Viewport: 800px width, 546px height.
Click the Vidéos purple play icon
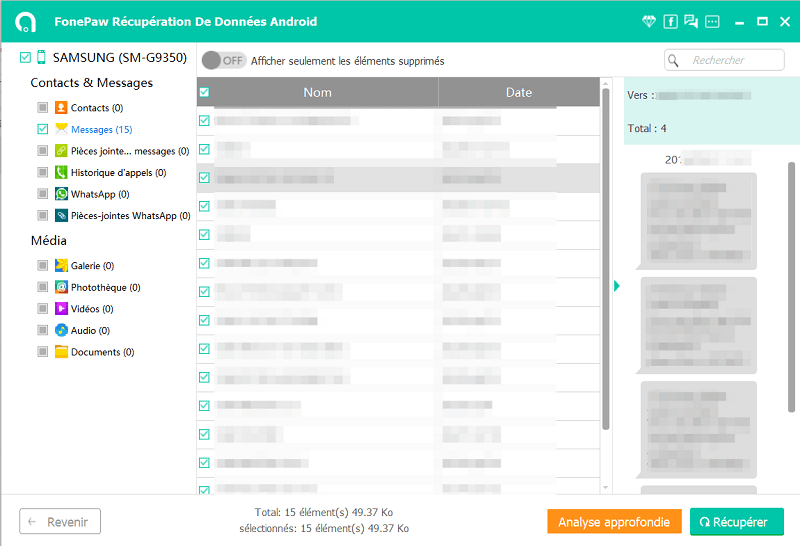coord(61,309)
